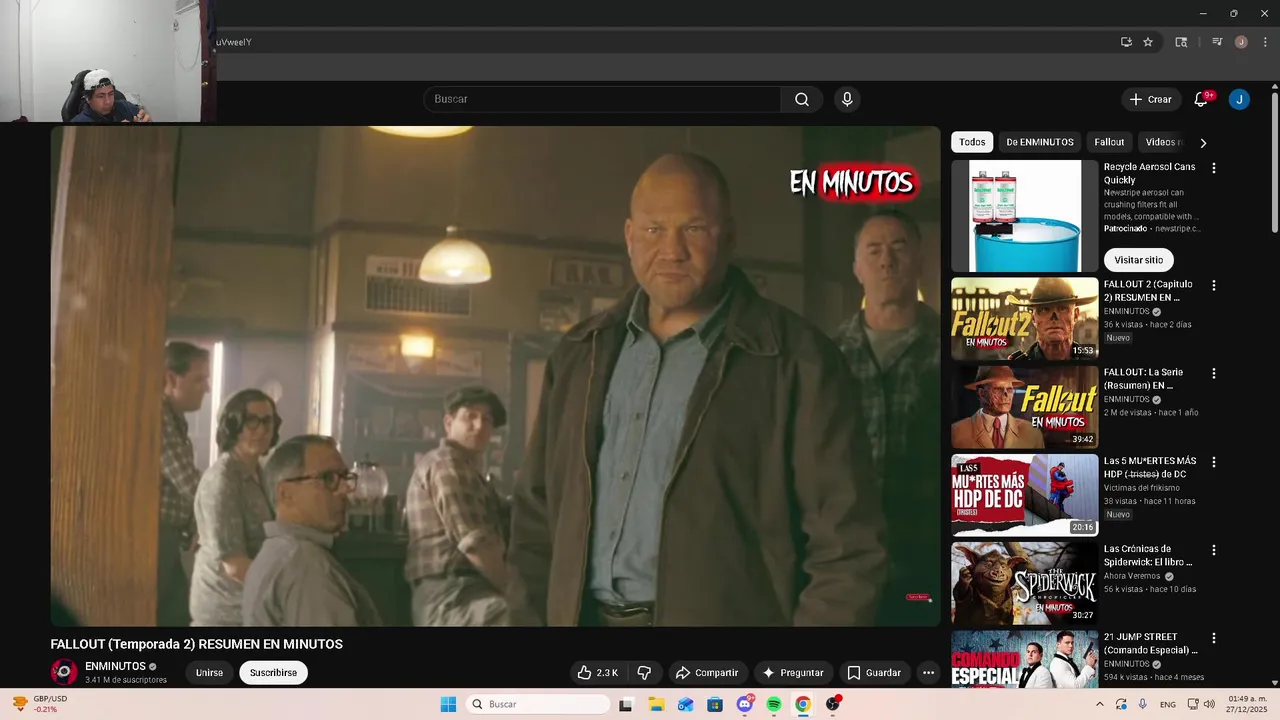
Task: Select the Videos filter chip
Action: (1163, 142)
